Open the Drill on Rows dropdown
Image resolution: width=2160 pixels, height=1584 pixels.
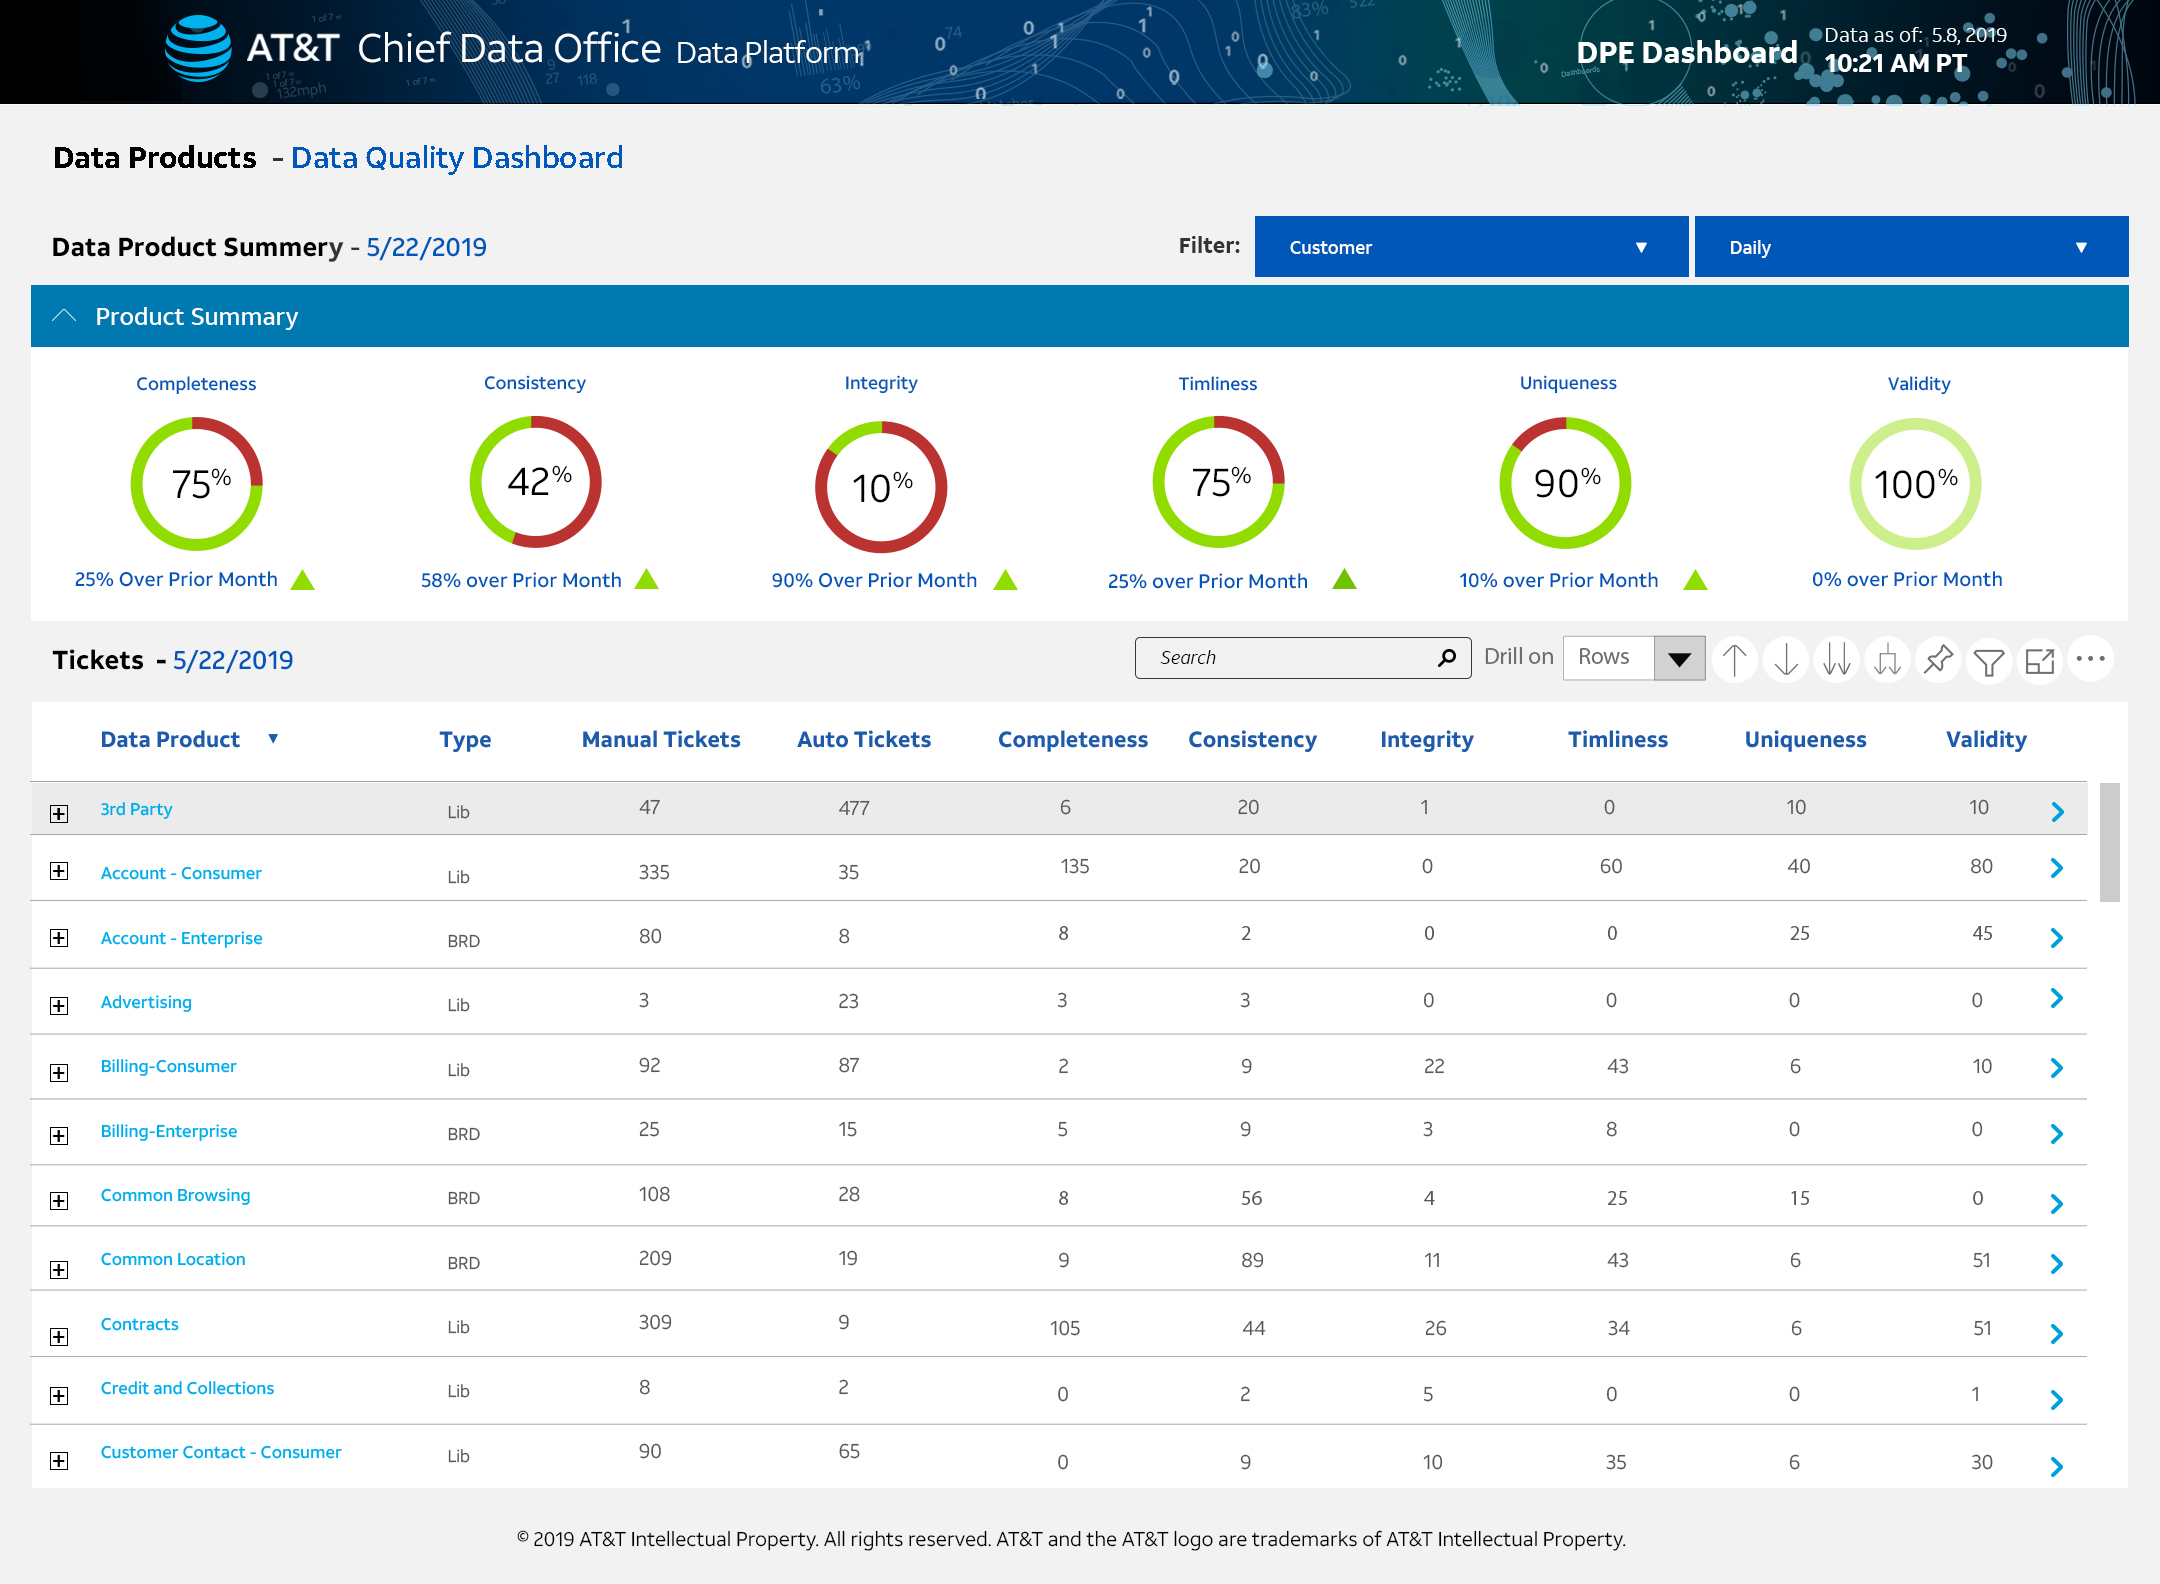[x=1679, y=658]
